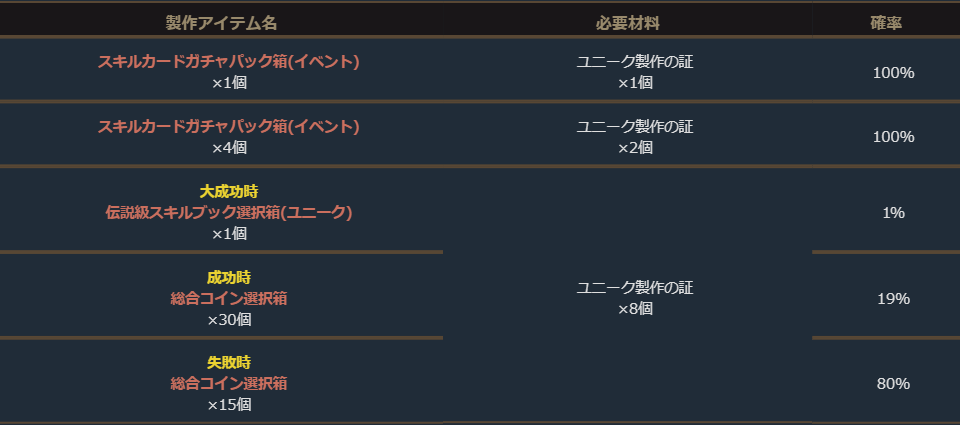
Task: Click the 確率 column header
Action: [x=886, y=22]
